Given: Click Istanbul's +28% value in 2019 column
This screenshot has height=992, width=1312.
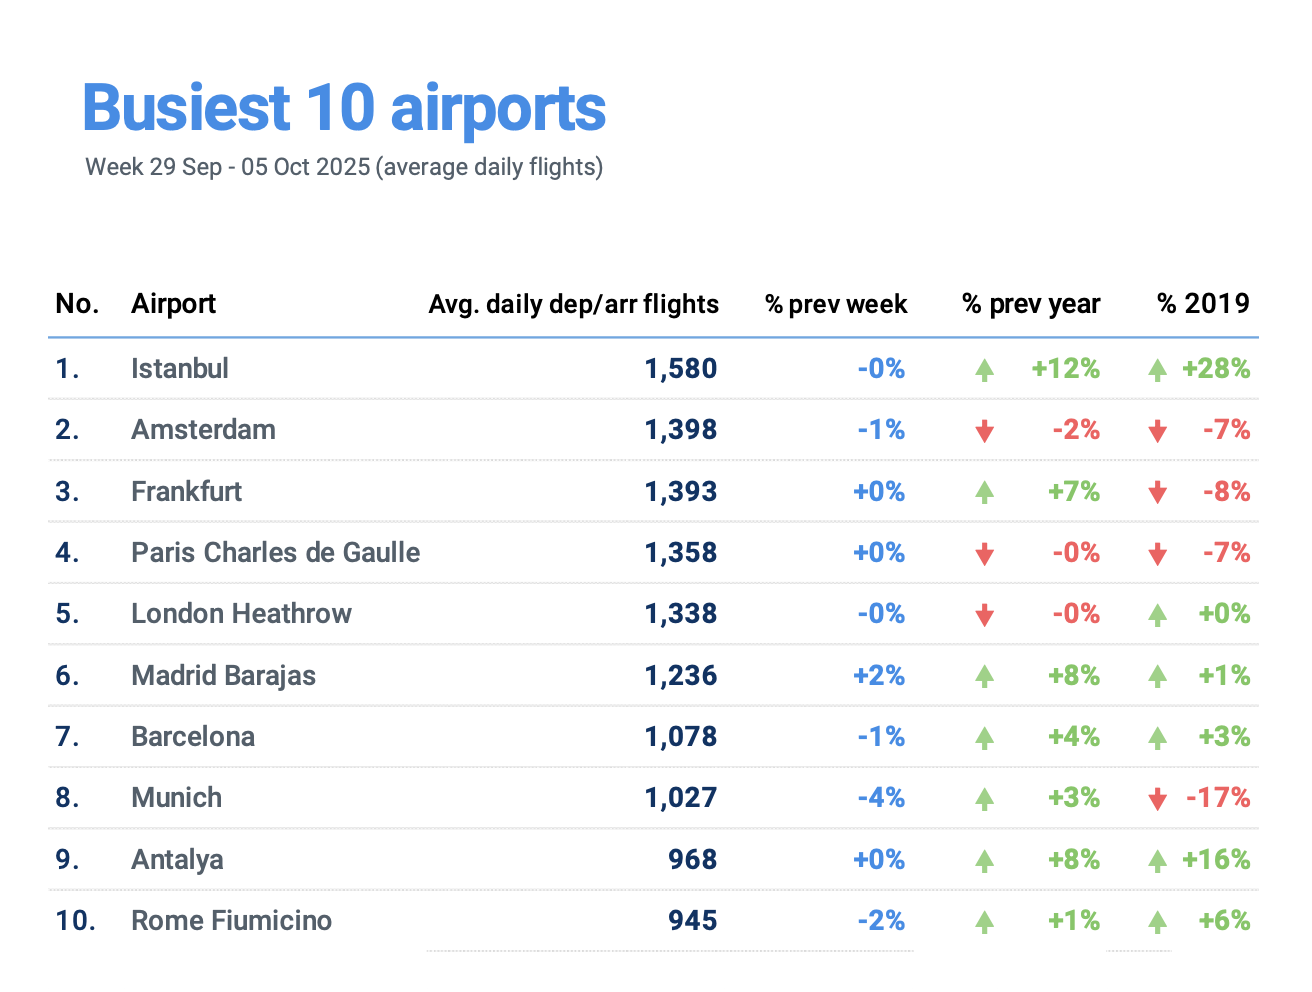Looking at the screenshot, I should (1215, 369).
